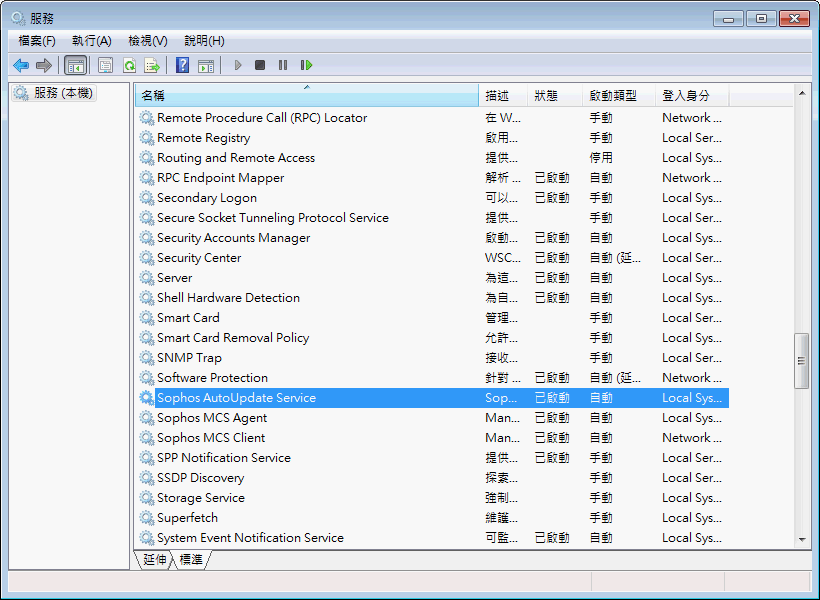The width and height of the screenshot is (820, 600).
Task: Click the services icon in the title bar
Action: (x=18, y=18)
